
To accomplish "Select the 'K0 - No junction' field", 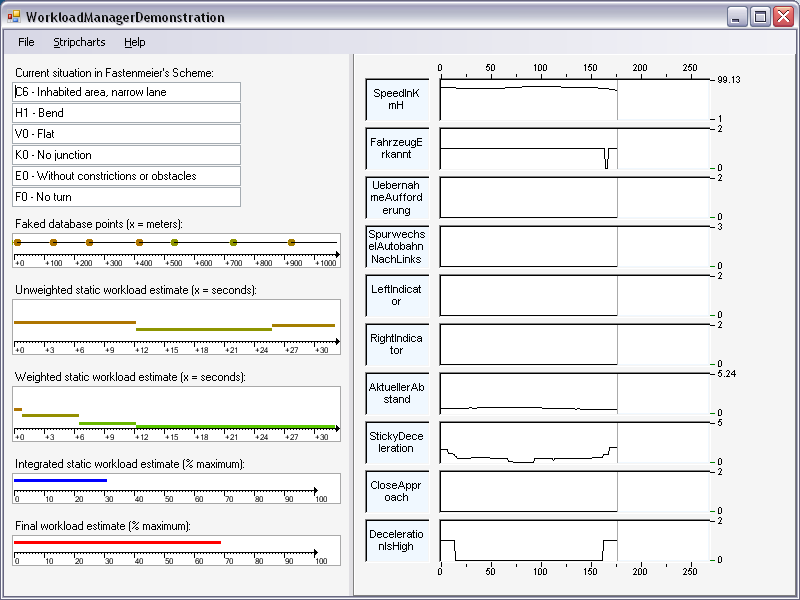I will [x=126, y=155].
